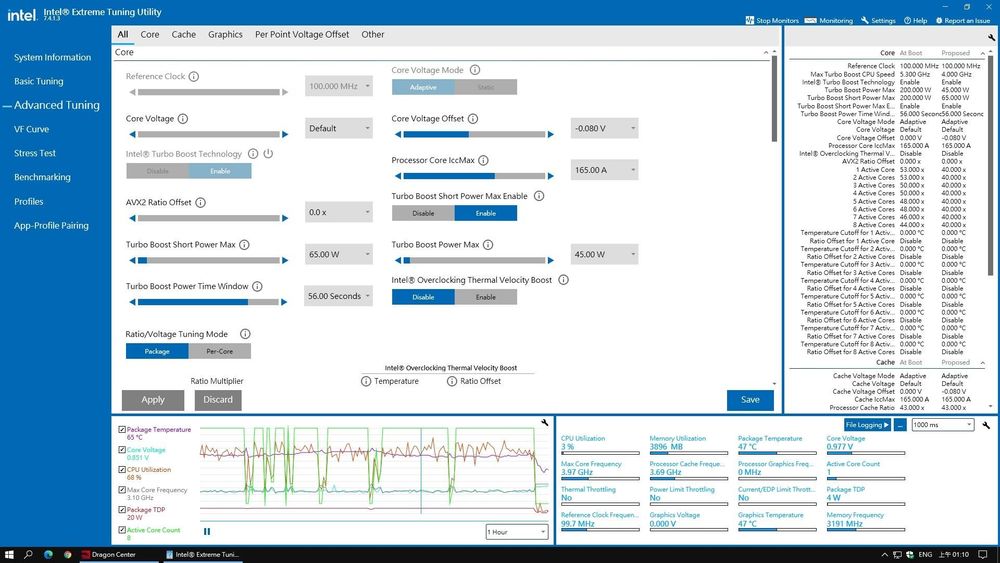This screenshot has height=563, width=1000.
Task: Open AVX2 Ratio Offset 0.0 x dropdown
Action: click(339, 212)
